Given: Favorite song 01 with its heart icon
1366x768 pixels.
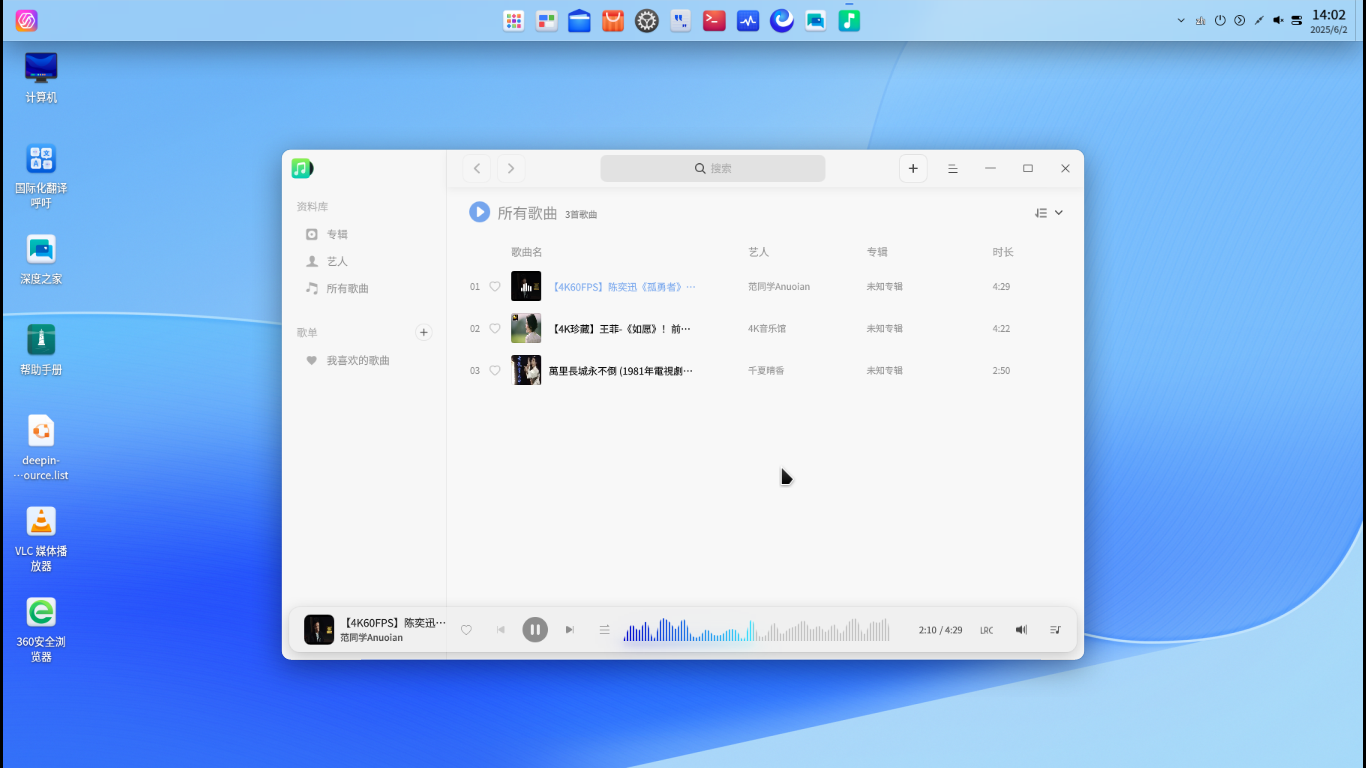Looking at the screenshot, I should tap(494, 287).
